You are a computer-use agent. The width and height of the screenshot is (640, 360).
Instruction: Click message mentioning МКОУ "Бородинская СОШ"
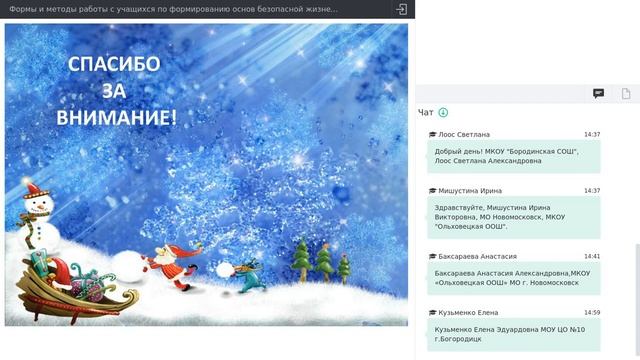514,156
